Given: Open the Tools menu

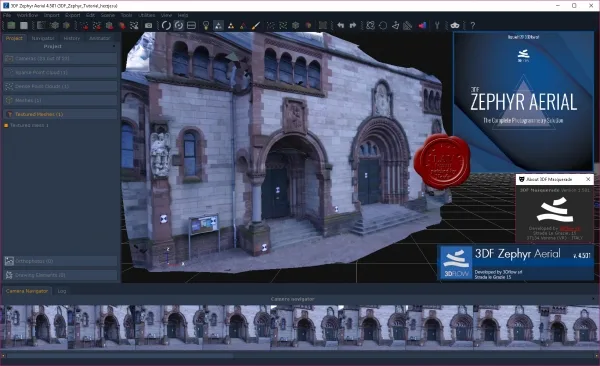Looking at the screenshot, I should (x=126, y=15).
